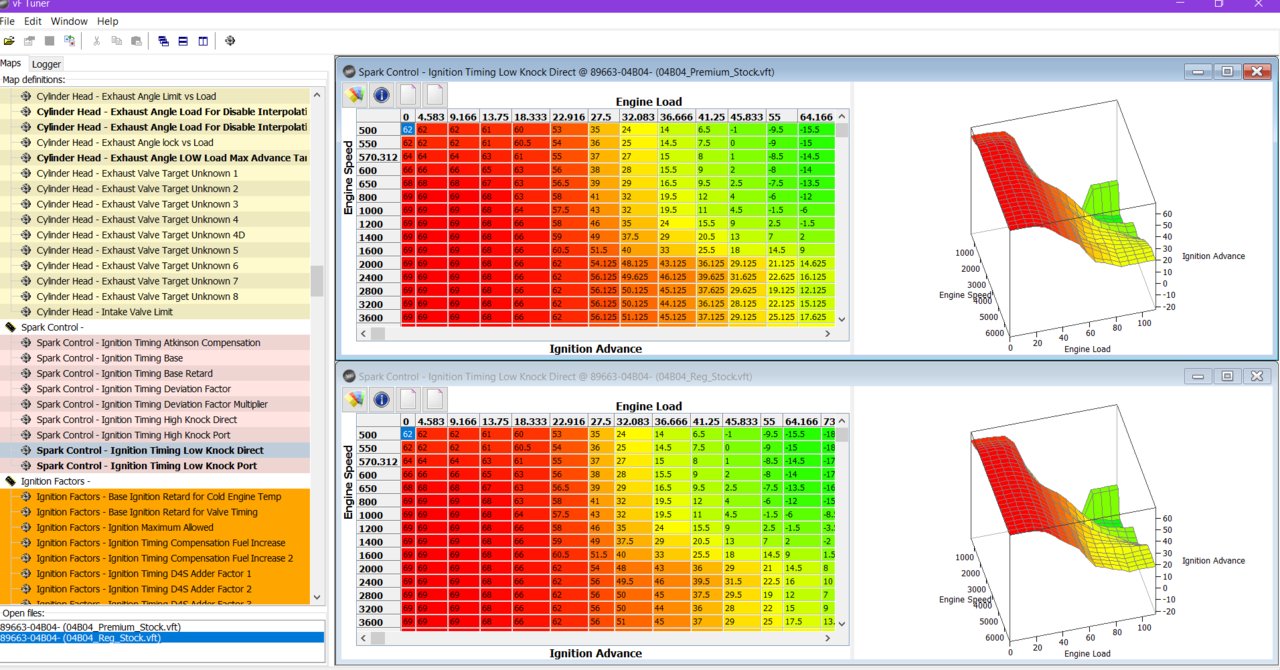The height and width of the screenshot is (670, 1280).
Task: Click the 64.166 column header in Premium_Stock table
Action: (816, 116)
